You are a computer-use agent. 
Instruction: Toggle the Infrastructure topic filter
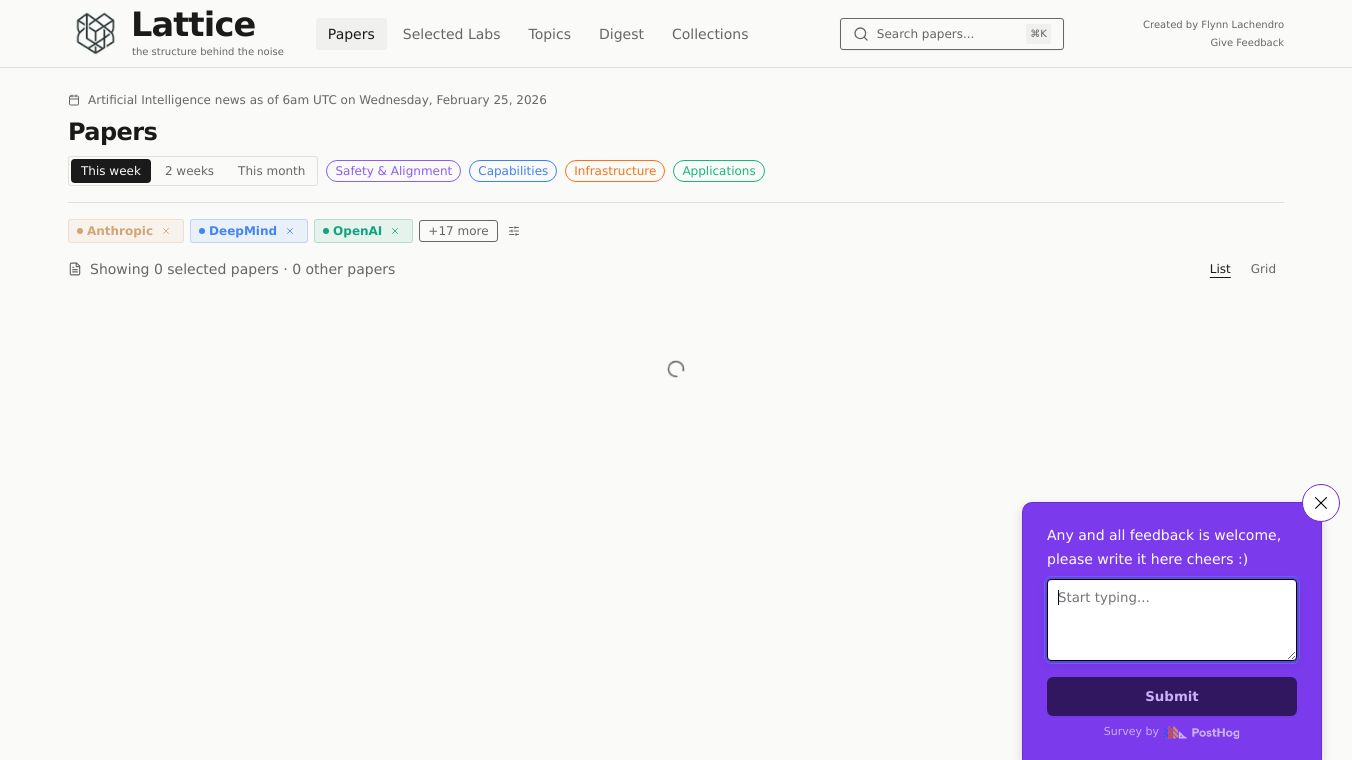click(615, 171)
